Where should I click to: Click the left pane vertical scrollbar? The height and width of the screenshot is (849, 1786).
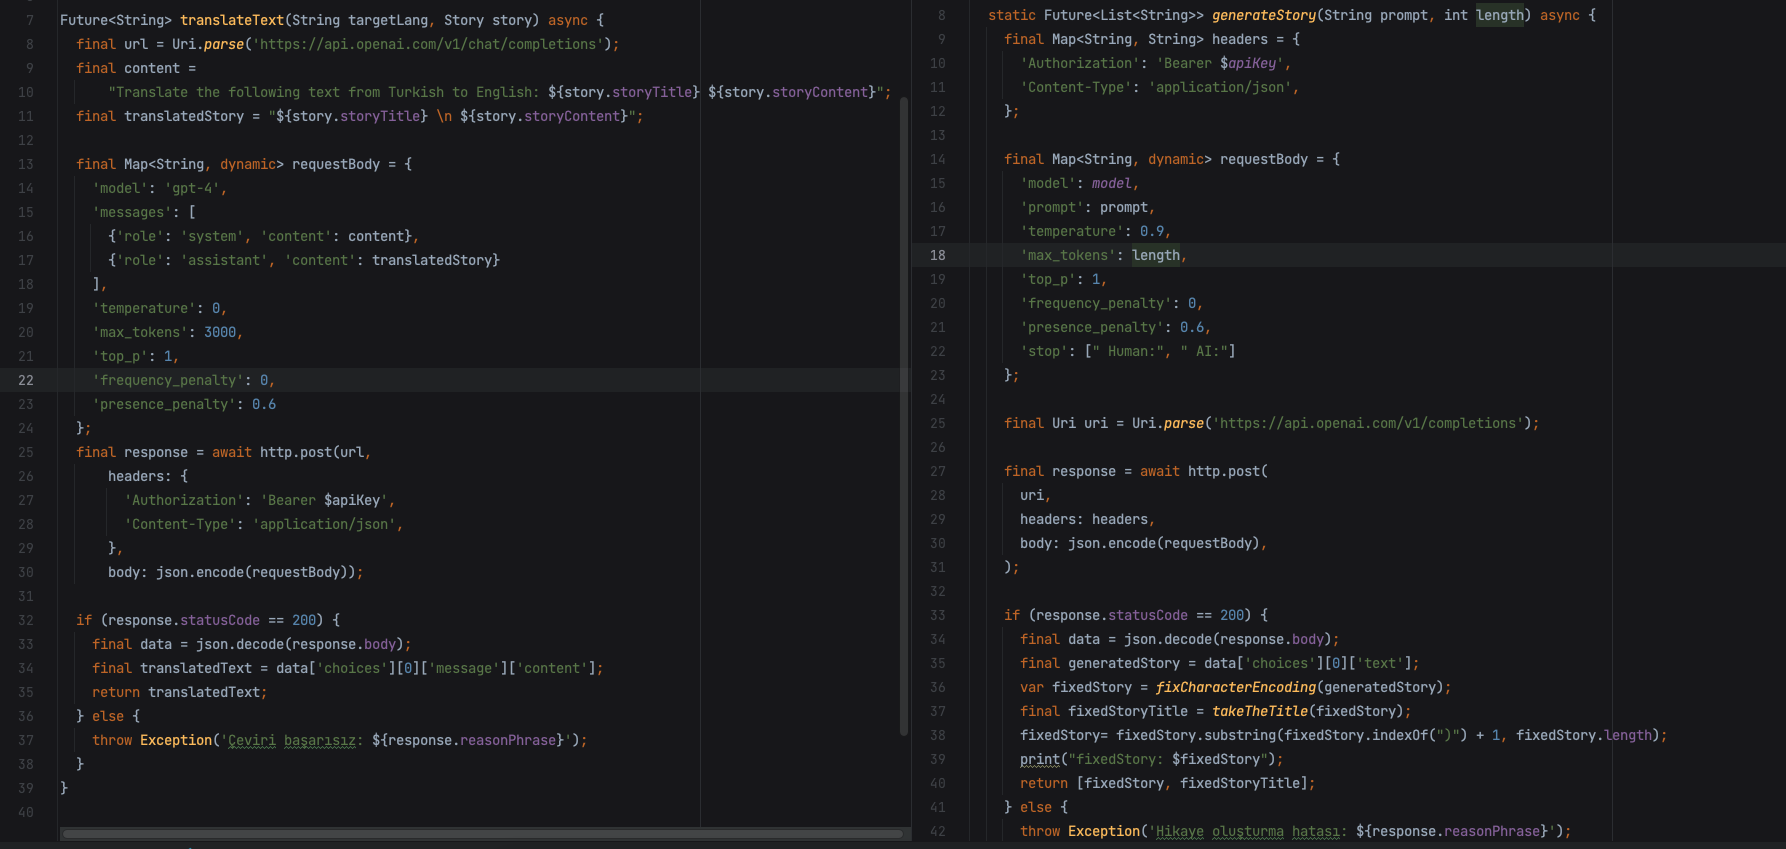tap(904, 416)
